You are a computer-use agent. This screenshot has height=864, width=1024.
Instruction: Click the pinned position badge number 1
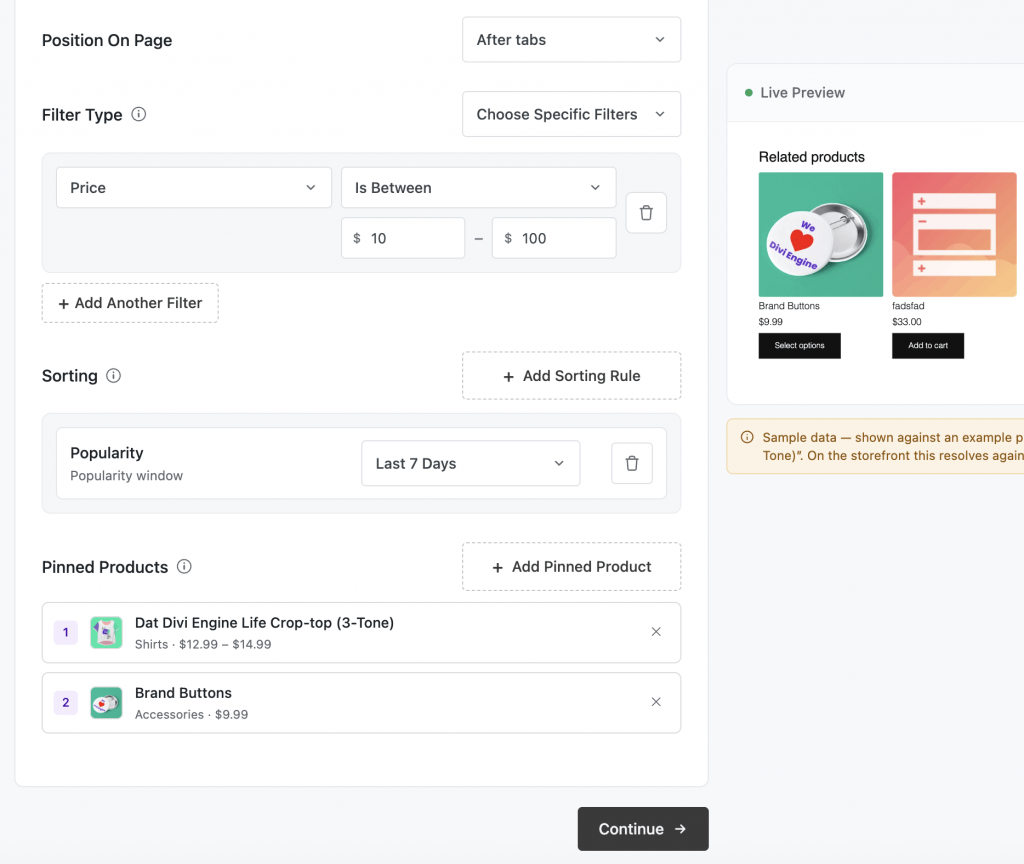65,632
